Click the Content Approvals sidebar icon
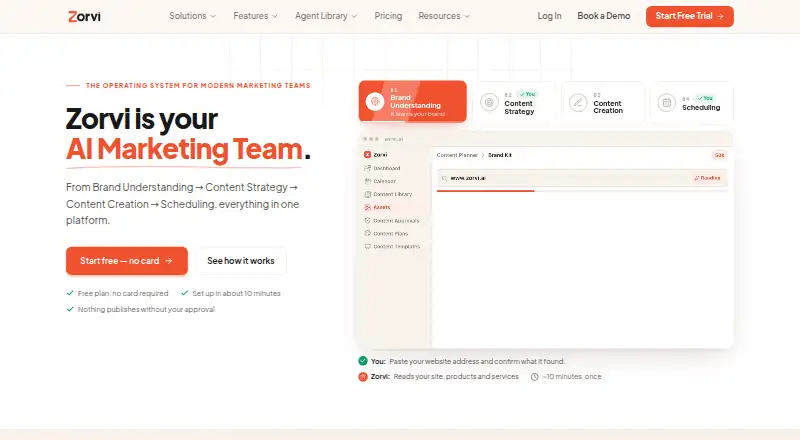 [367, 221]
